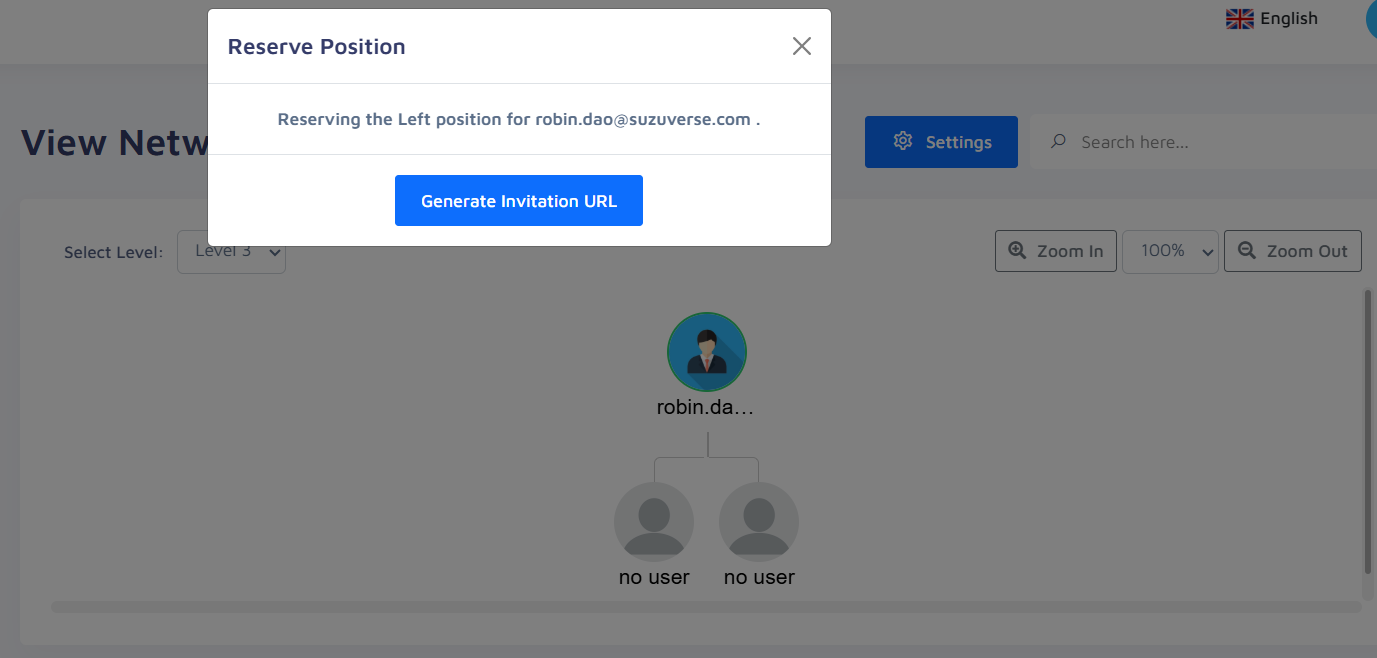The width and height of the screenshot is (1377, 658).
Task: Click the UK flag icon
Action: coord(1239,19)
